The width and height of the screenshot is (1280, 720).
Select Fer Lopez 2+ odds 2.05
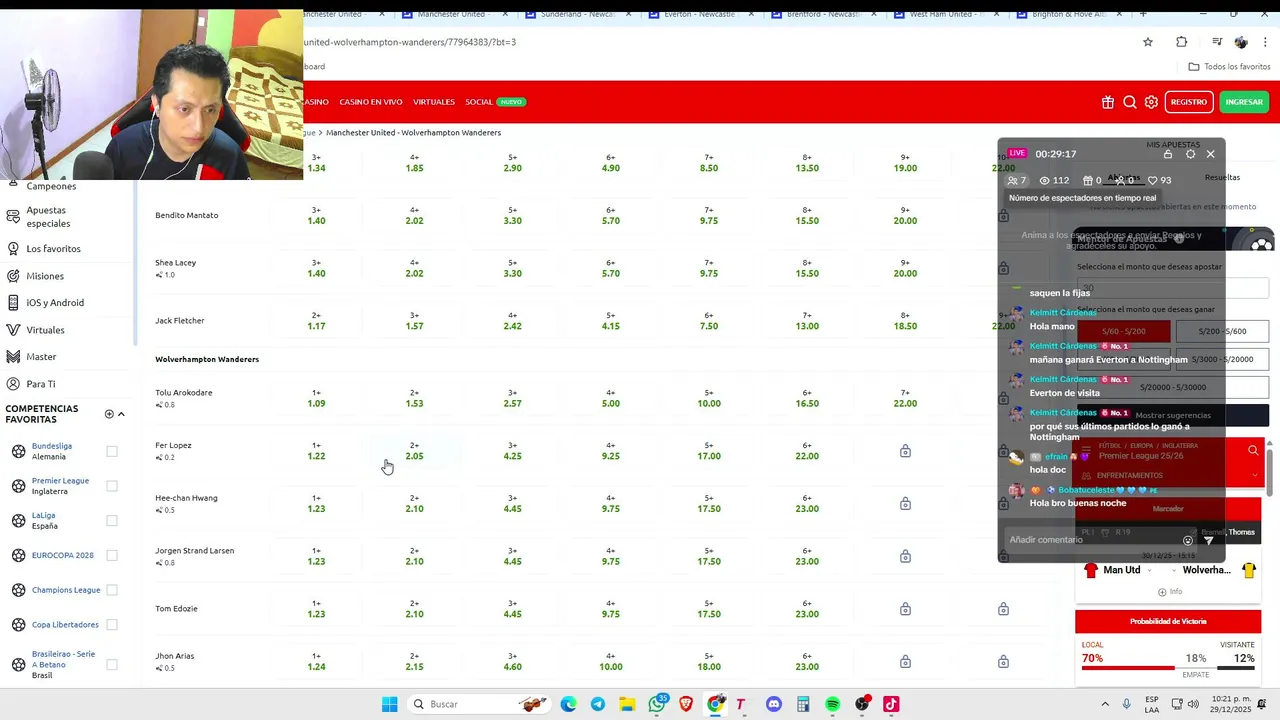point(415,451)
